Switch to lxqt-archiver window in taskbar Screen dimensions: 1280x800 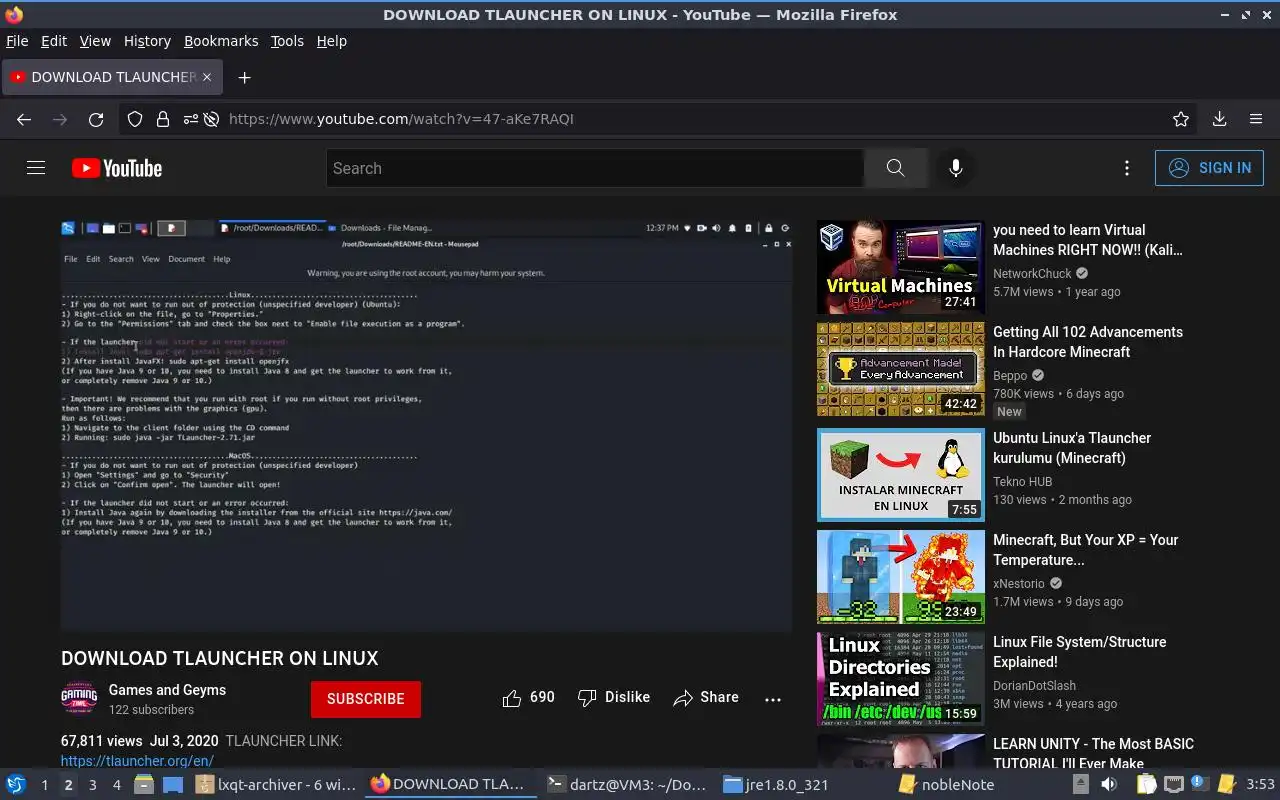[276, 785]
